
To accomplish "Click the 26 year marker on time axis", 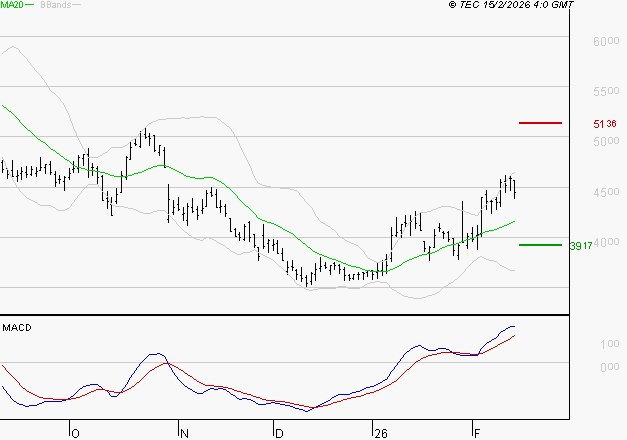I will 381,434.
